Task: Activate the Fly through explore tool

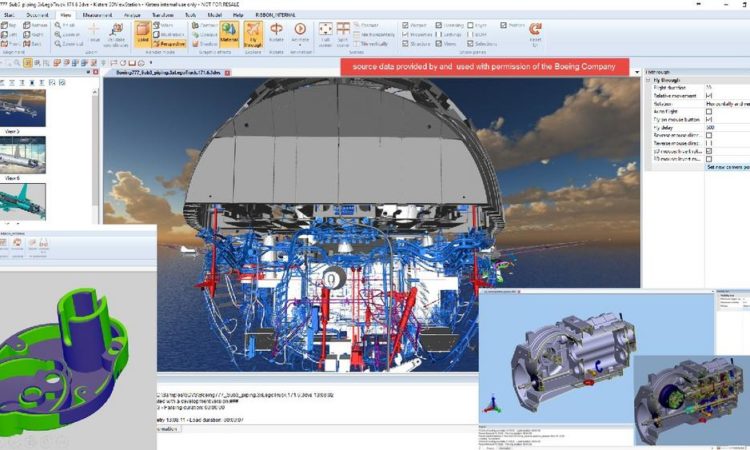Action: coord(253,33)
